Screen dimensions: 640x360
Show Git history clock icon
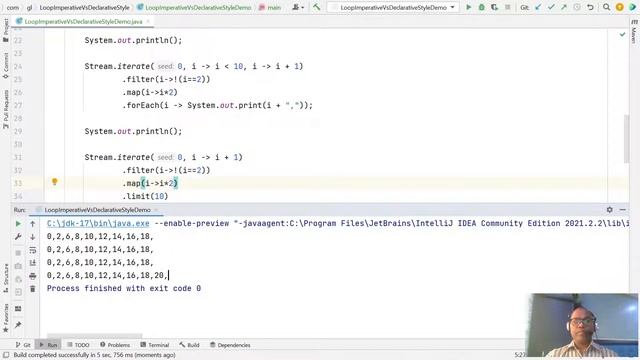(x=577, y=7)
